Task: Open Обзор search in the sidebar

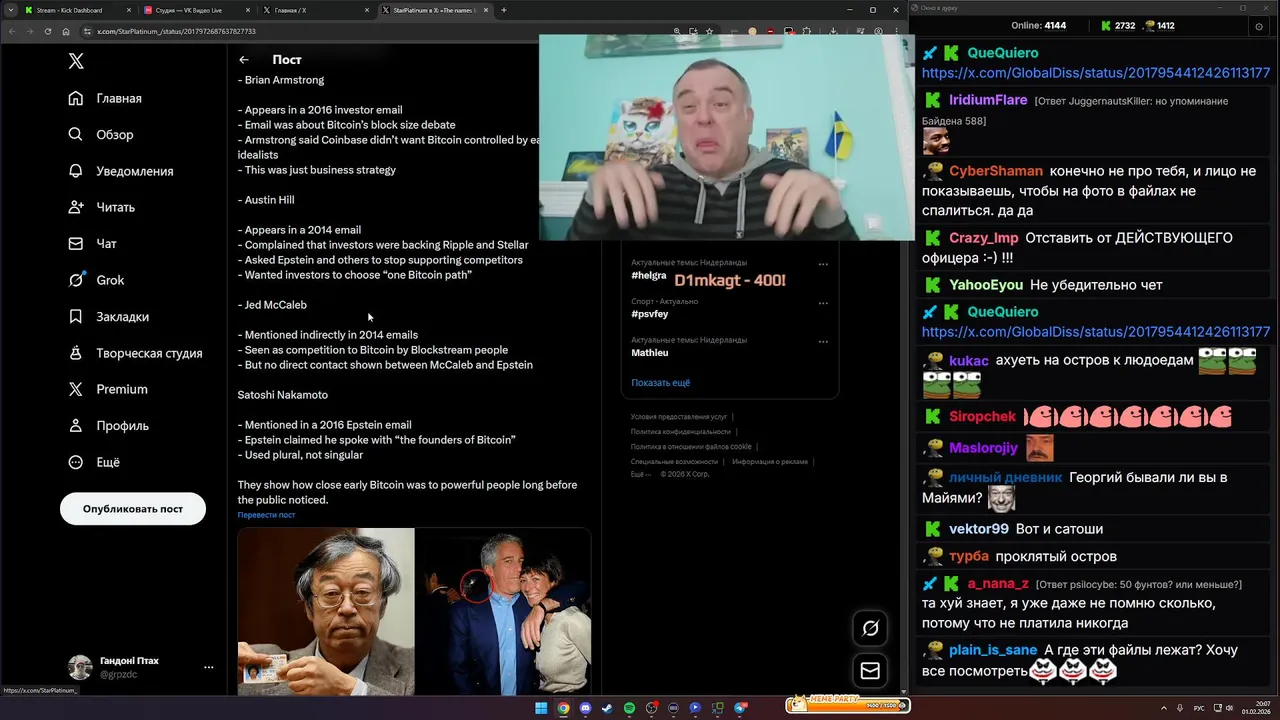Action: tap(102, 134)
